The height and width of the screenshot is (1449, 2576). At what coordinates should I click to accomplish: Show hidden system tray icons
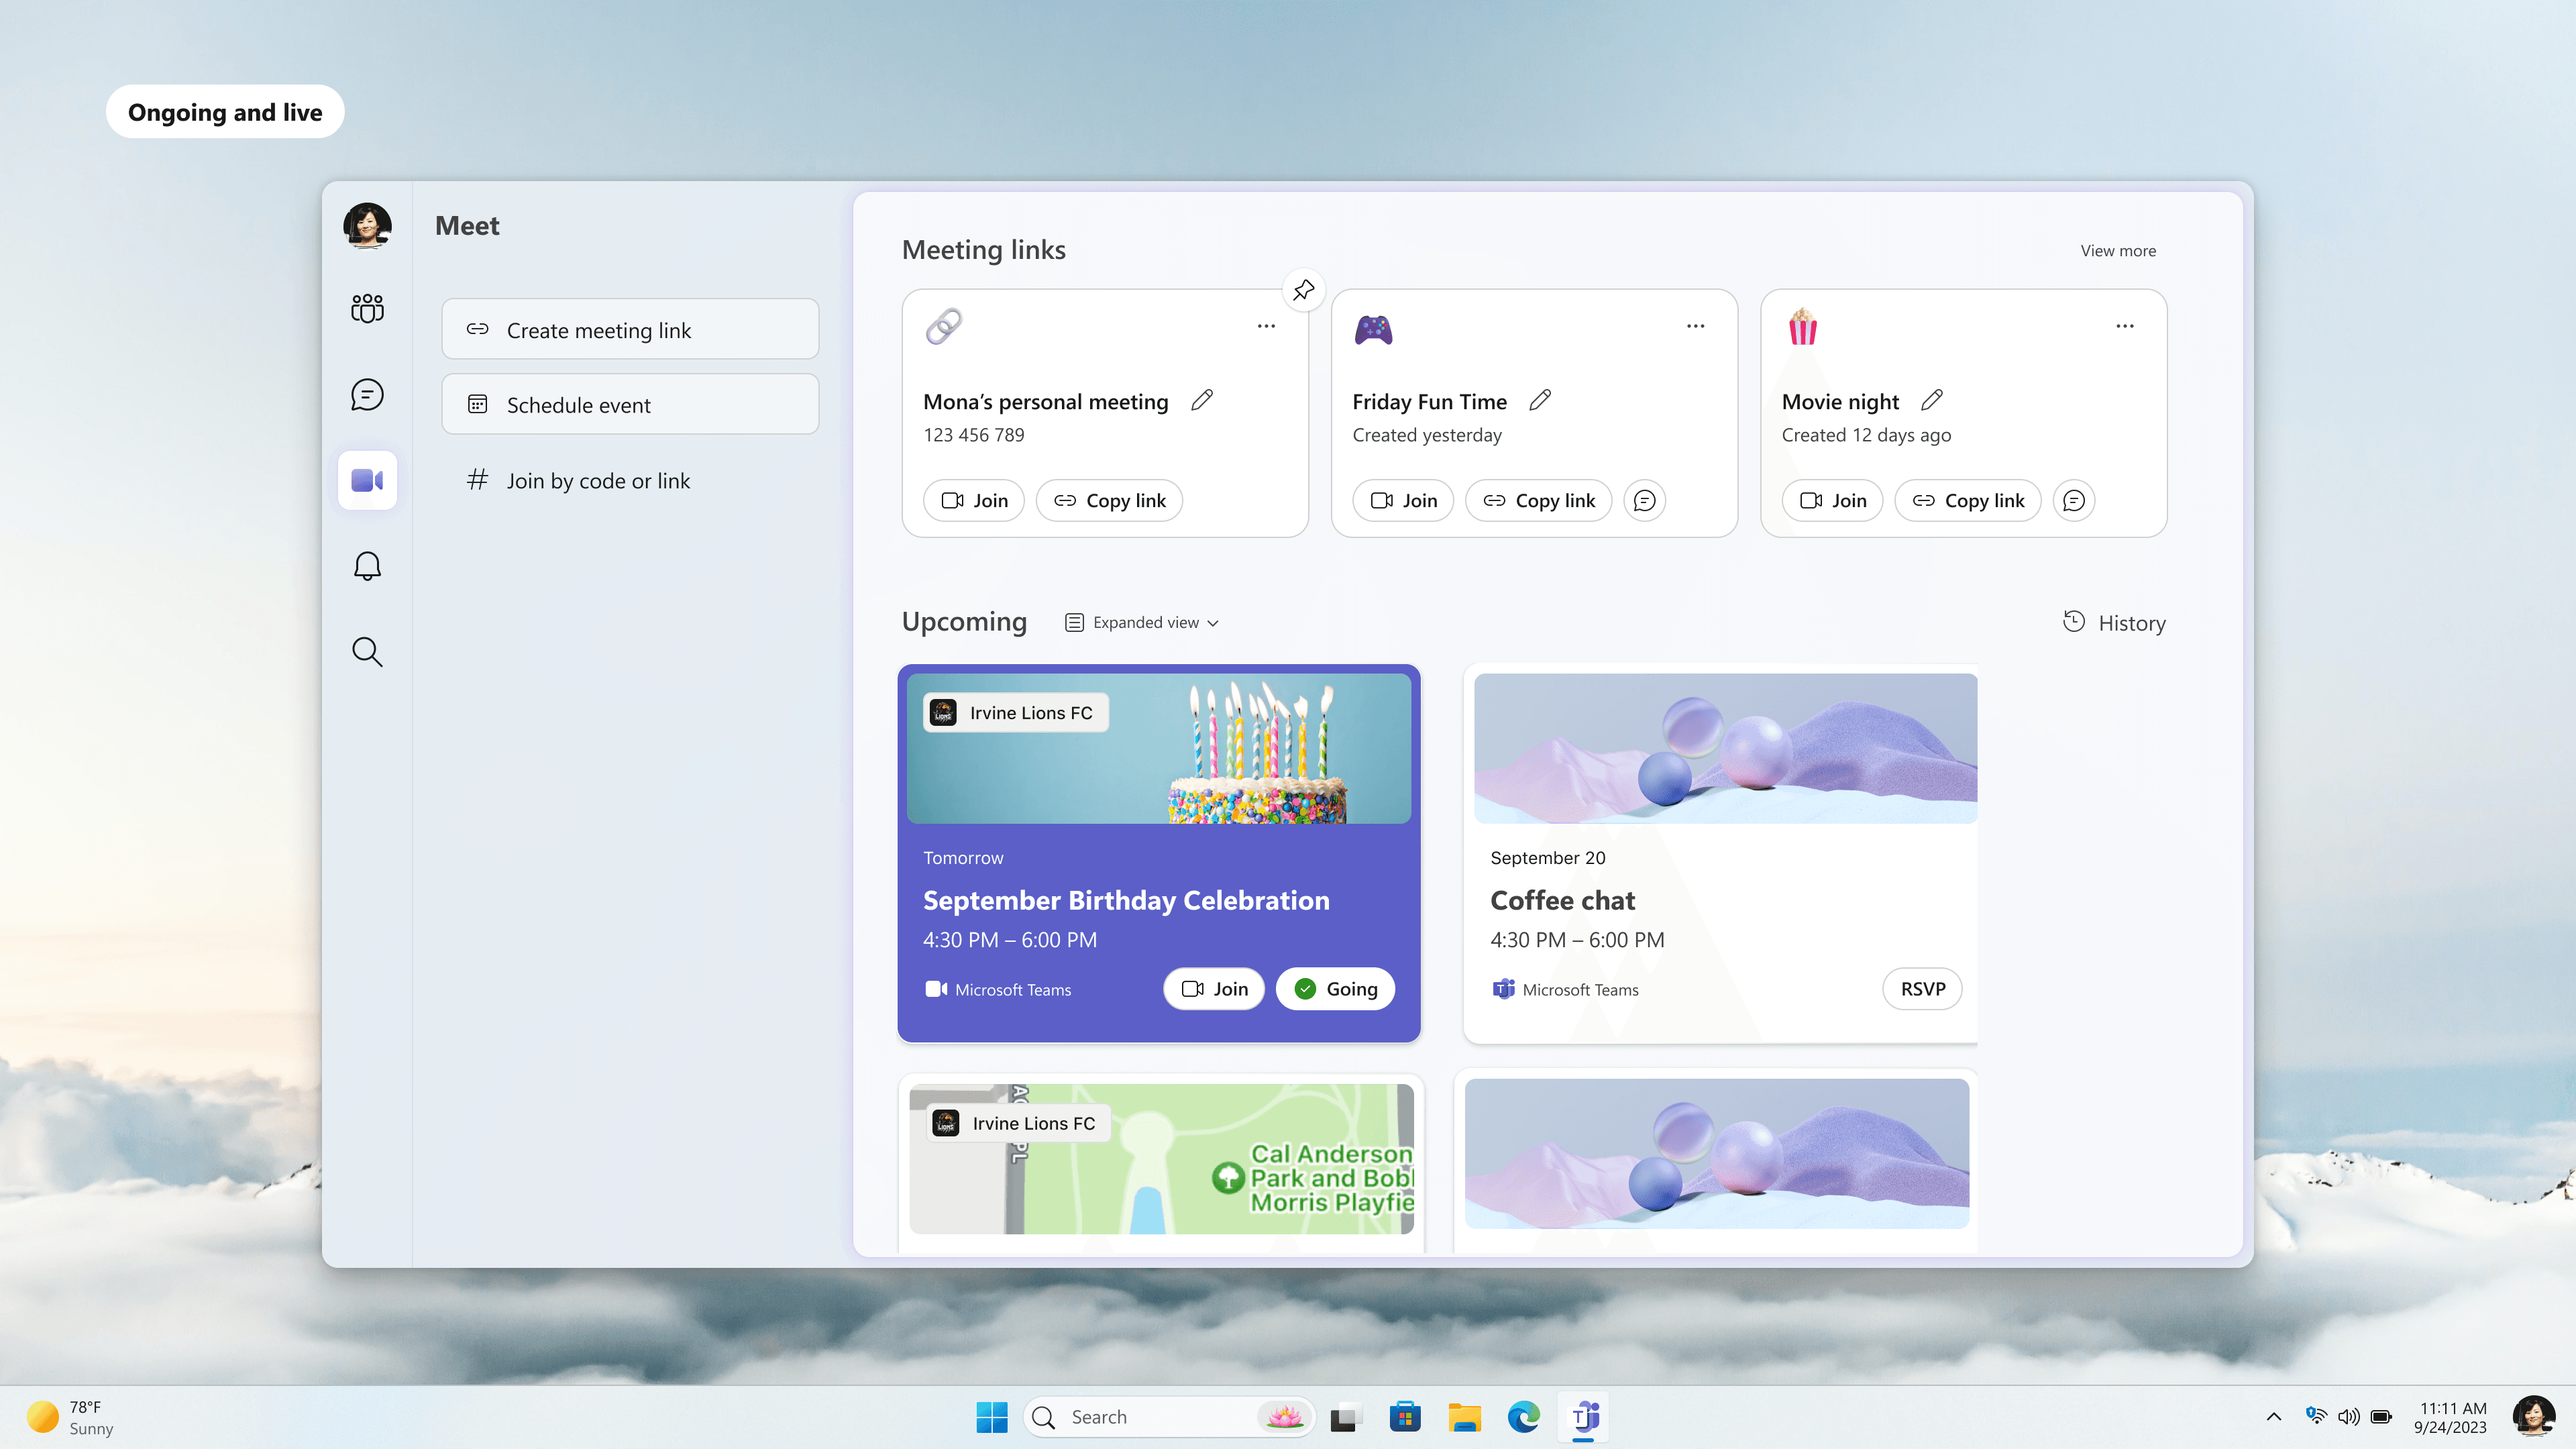[2273, 1416]
